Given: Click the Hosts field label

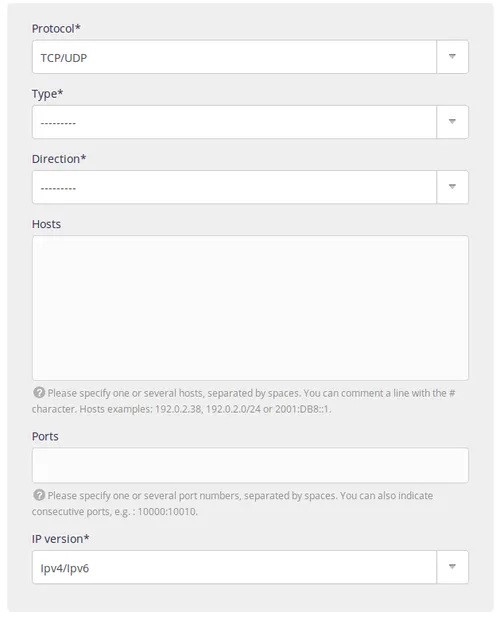Looking at the screenshot, I should coord(46,224).
